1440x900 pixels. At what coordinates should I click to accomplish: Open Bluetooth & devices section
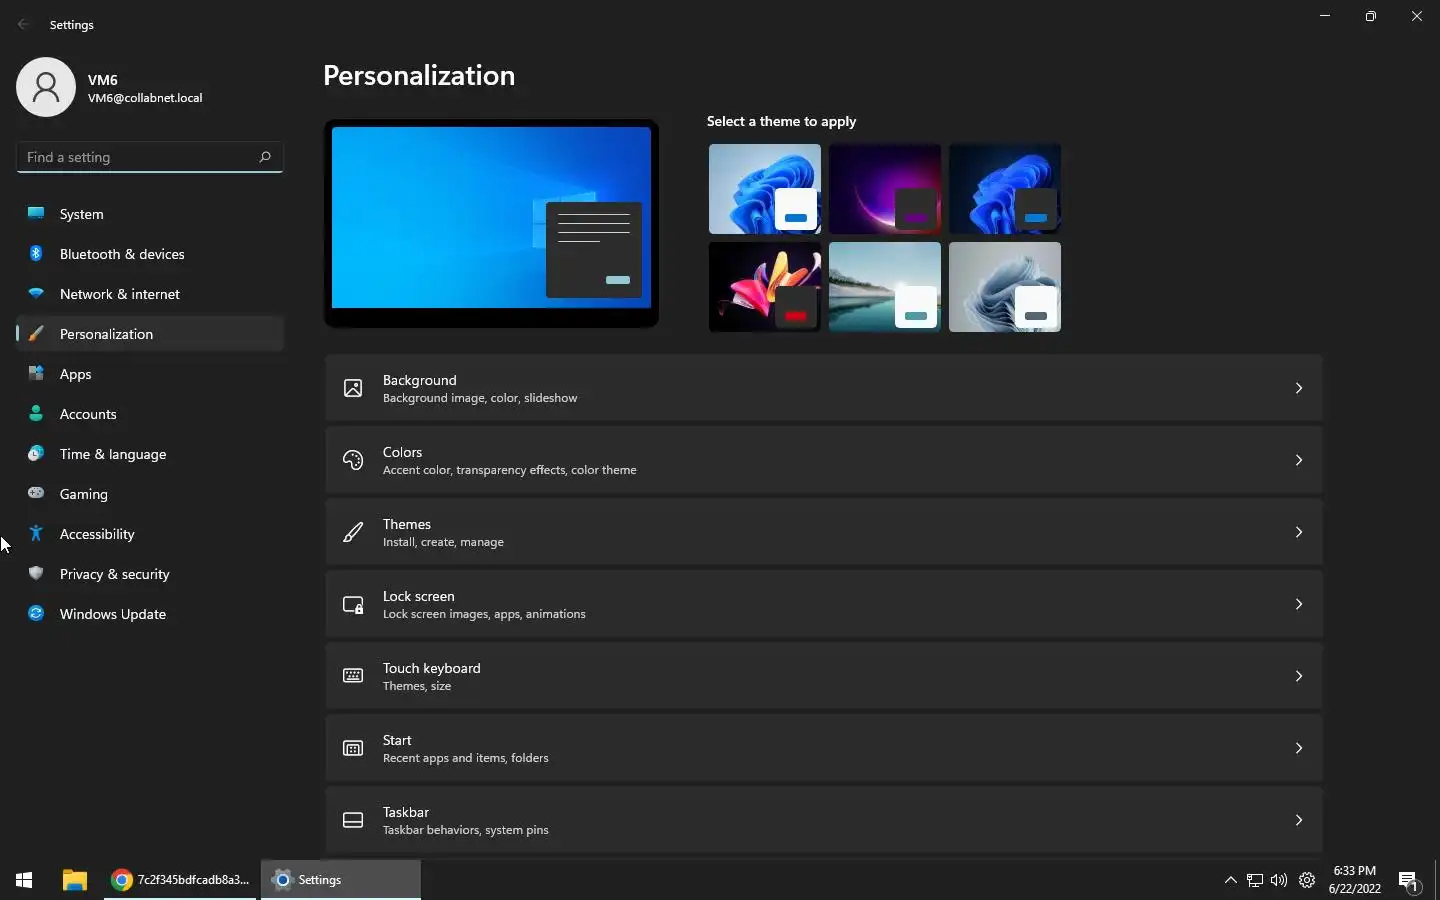(x=150, y=253)
